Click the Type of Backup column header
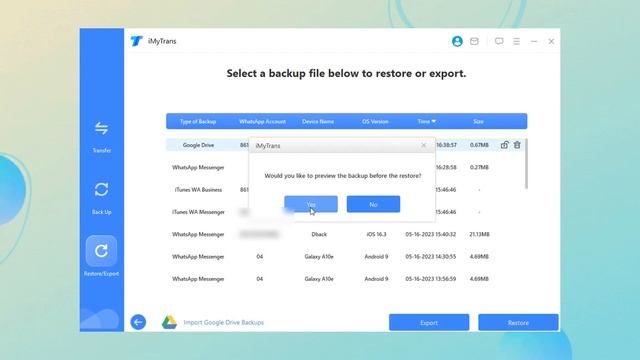The image size is (640, 360). tap(198, 121)
